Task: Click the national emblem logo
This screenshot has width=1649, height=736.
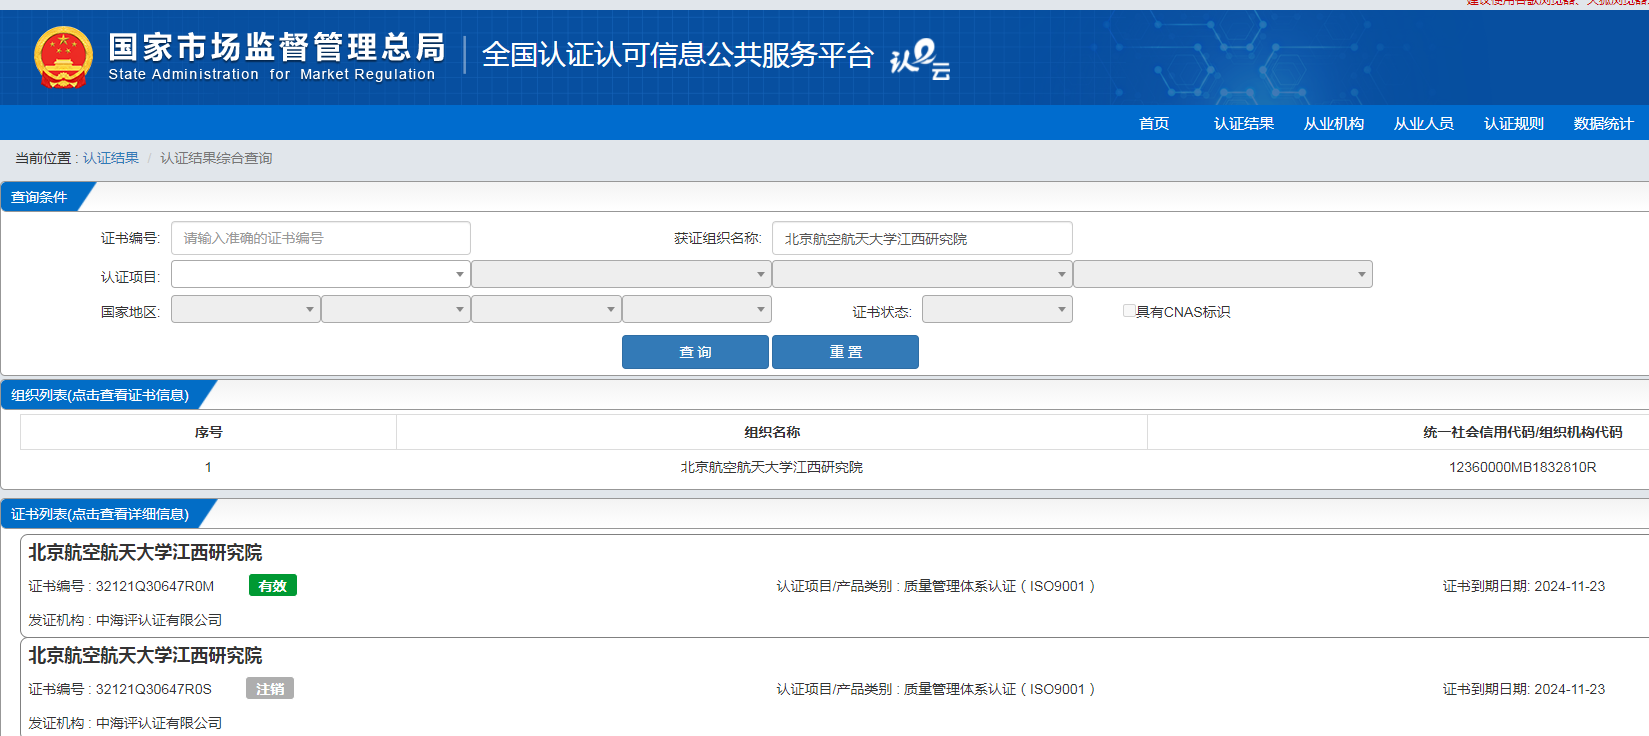Action: [x=63, y=57]
